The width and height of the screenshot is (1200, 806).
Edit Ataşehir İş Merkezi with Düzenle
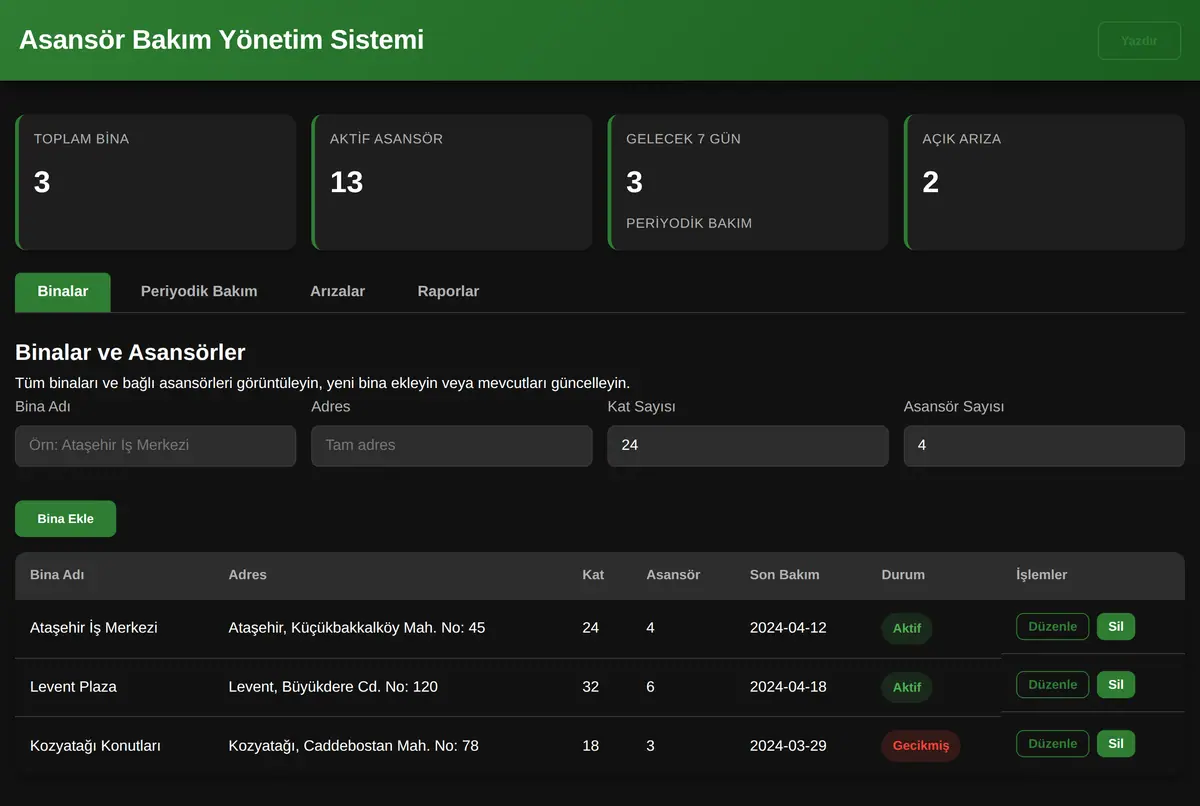point(1052,627)
